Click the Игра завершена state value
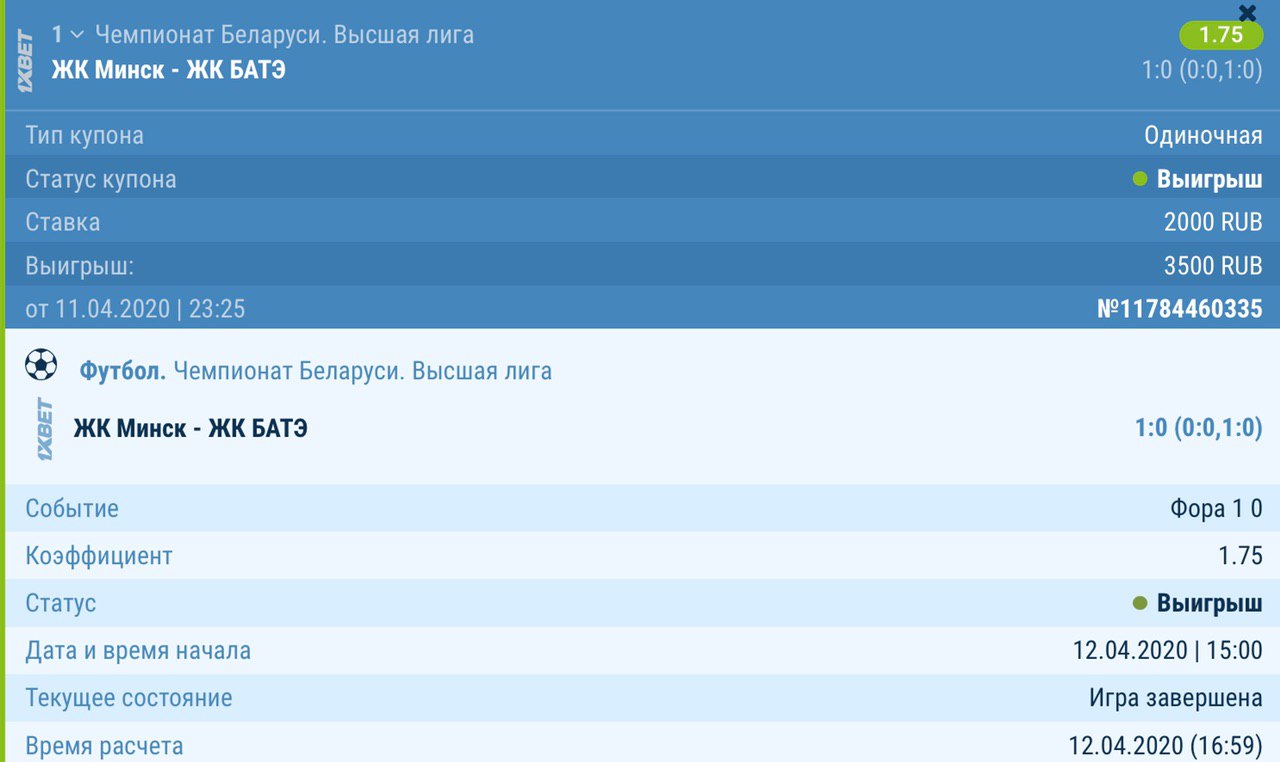The height and width of the screenshot is (762, 1280). point(1176,698)
